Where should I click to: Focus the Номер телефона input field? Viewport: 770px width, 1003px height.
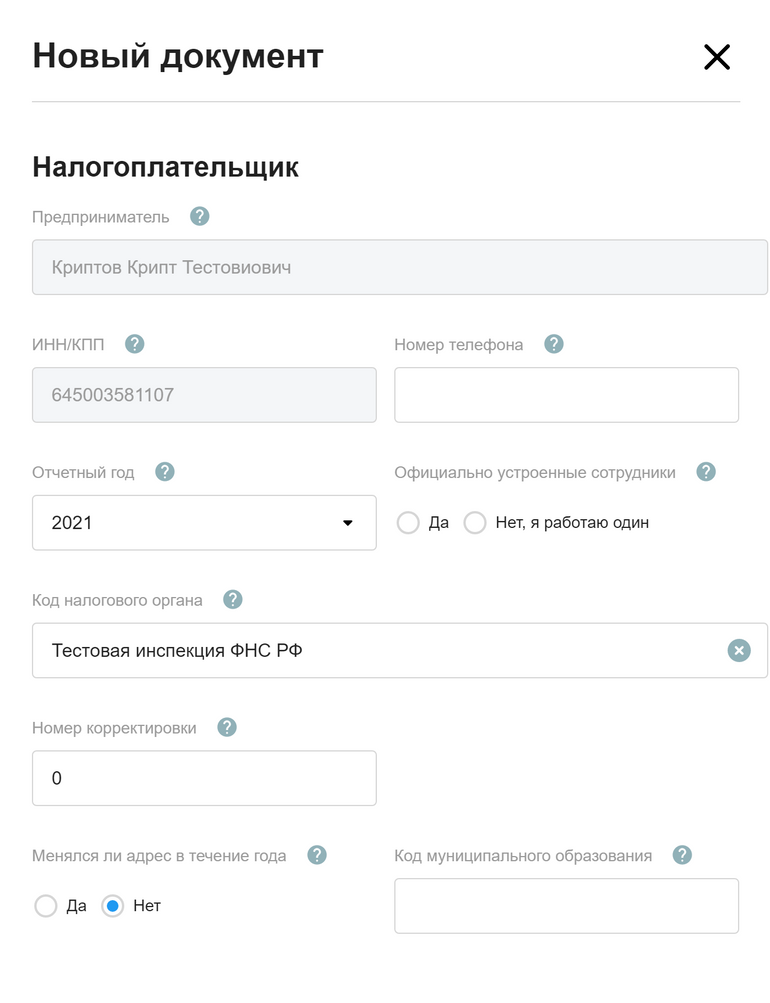pos(567,395)
